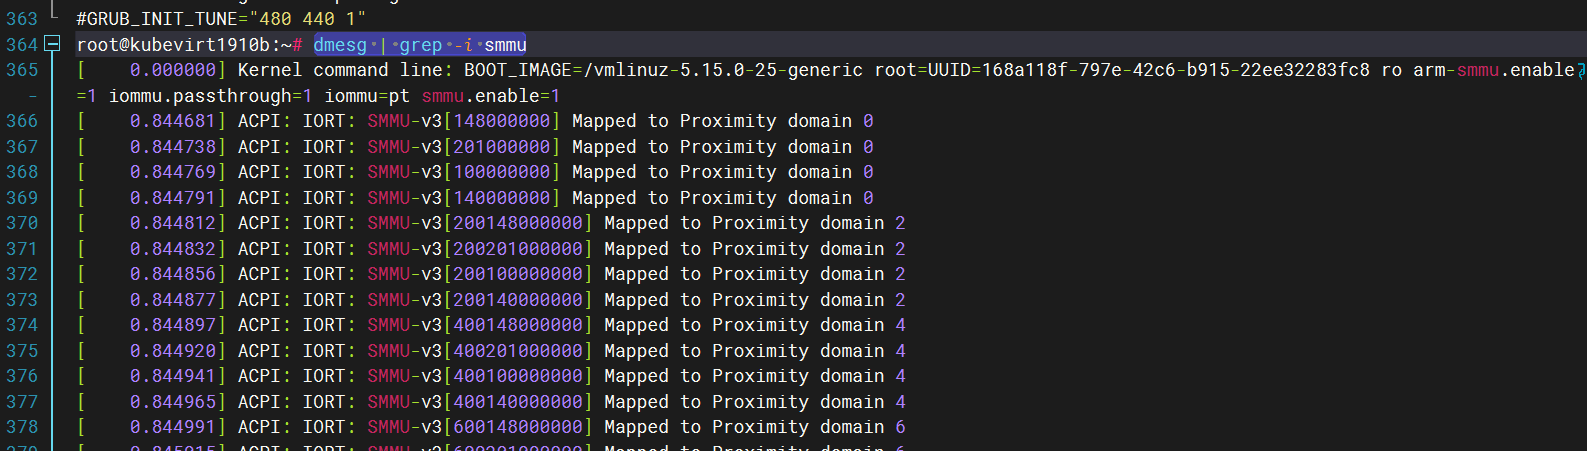Collapse the fold marker at line 364
Image resolution: width=1587 pixels, height=451 pixels.
(53, 44)
